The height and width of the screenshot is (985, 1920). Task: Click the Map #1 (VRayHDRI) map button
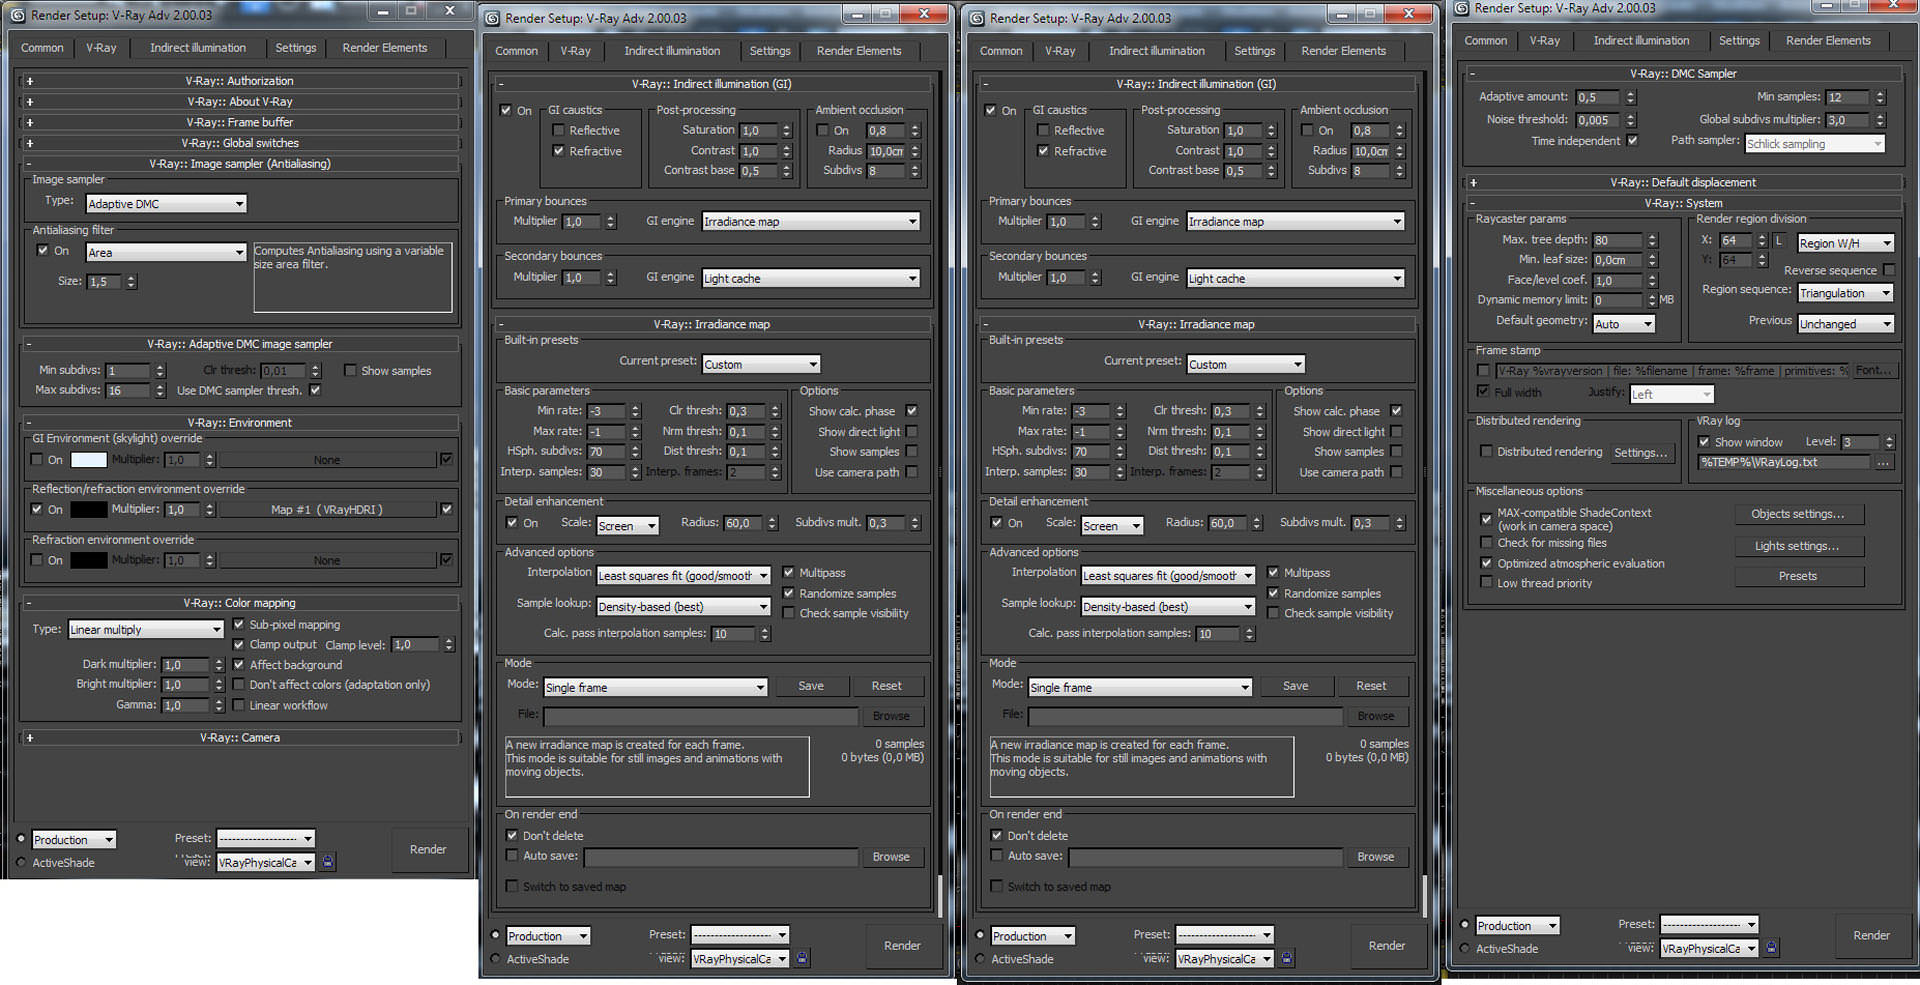pyautogui.click(x=327, y=510)
